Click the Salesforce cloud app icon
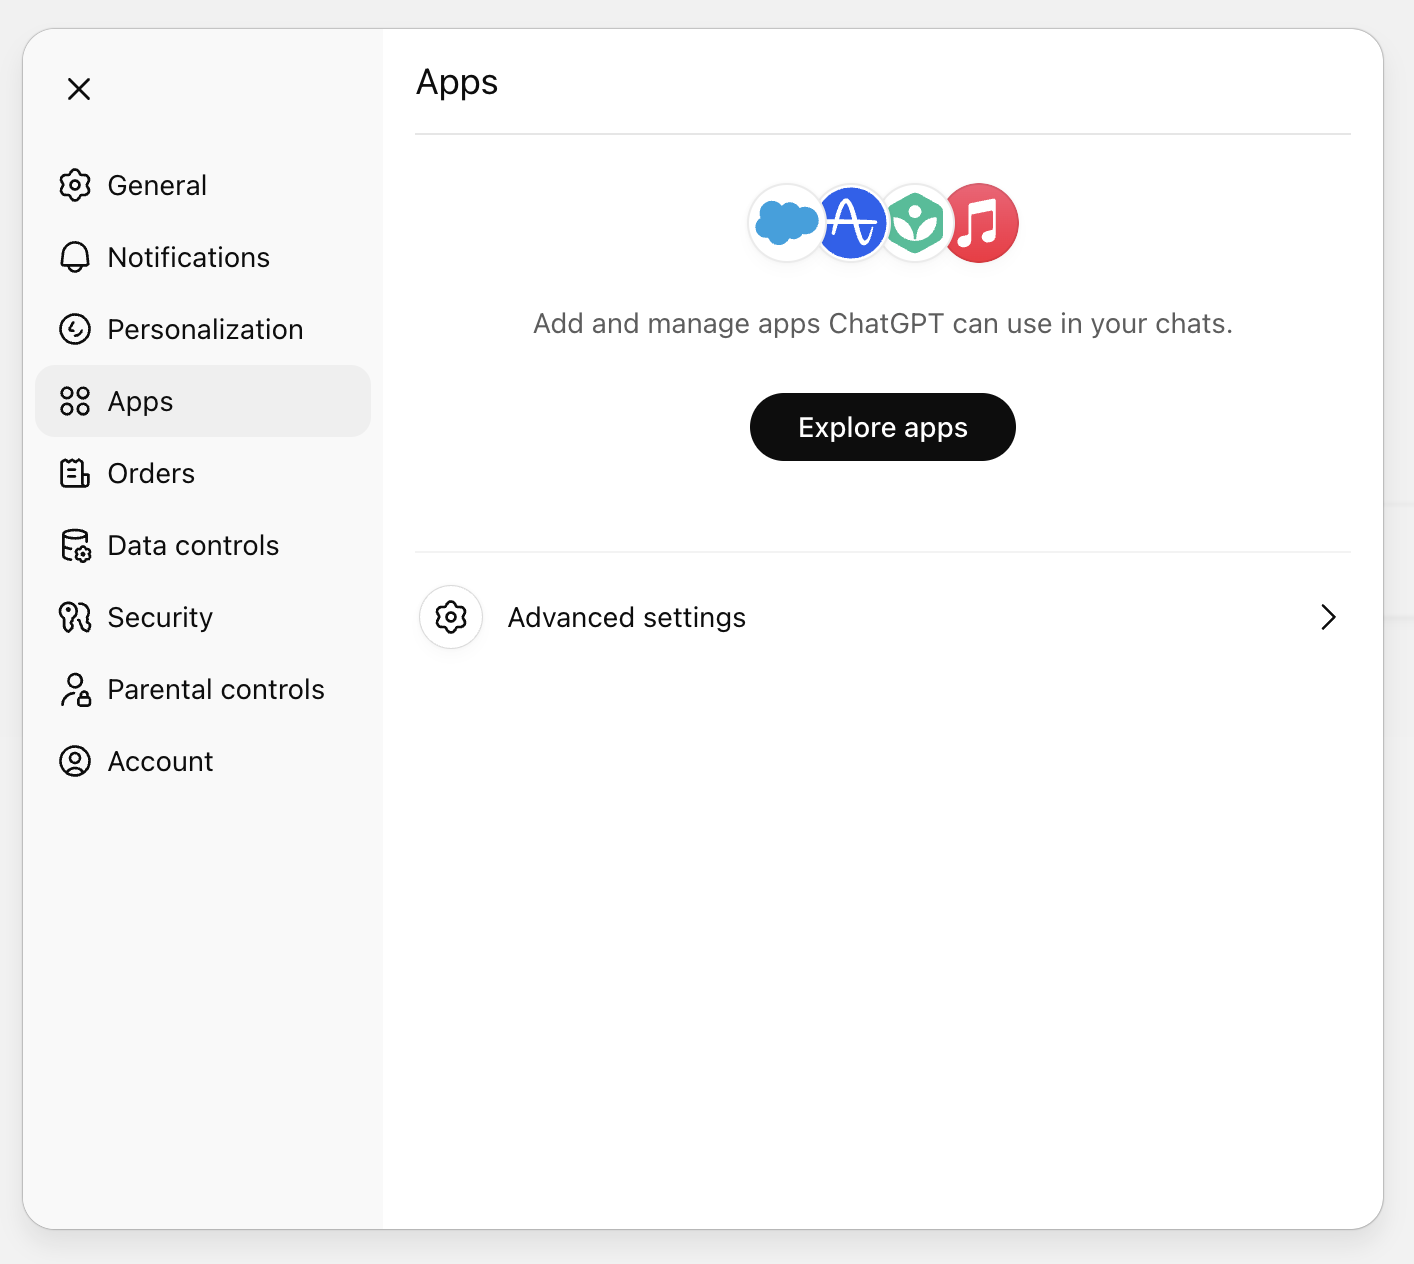The image size is (1414, 1264). (x=786, y=223)
